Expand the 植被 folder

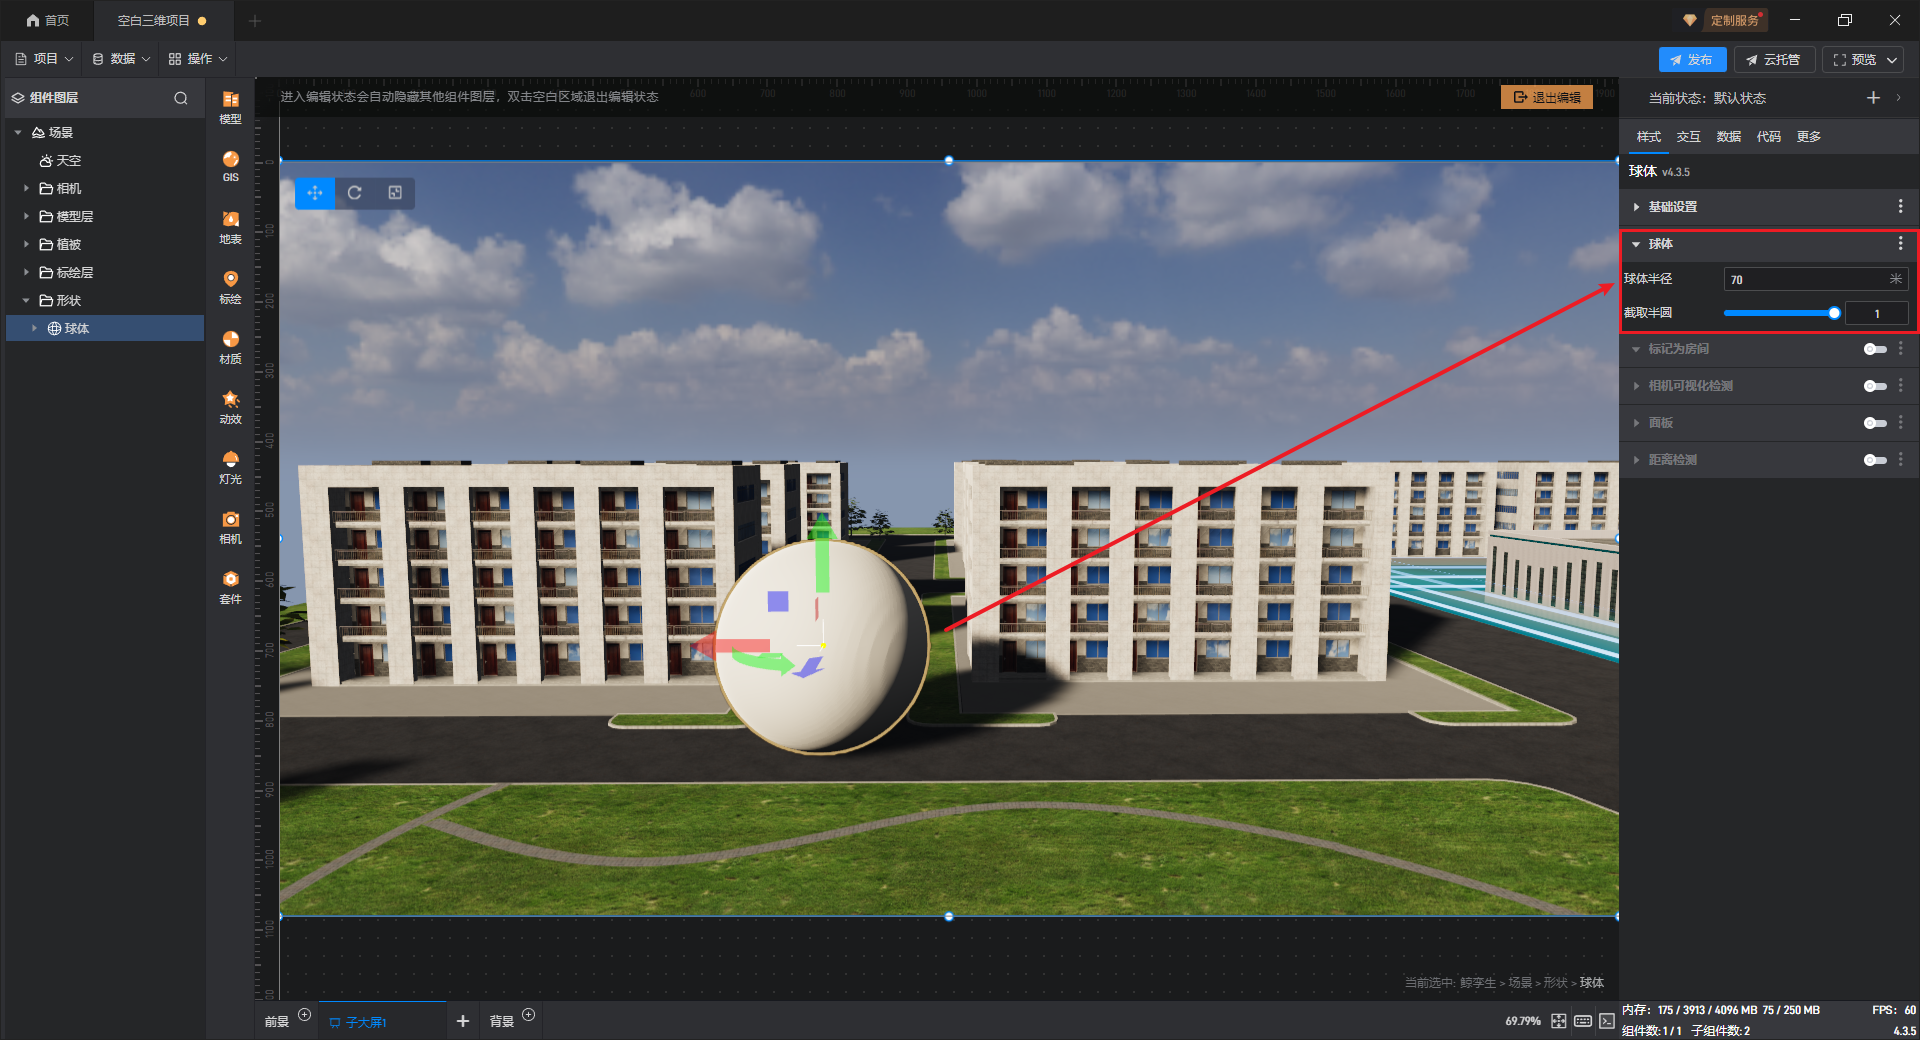coord(26,244)
